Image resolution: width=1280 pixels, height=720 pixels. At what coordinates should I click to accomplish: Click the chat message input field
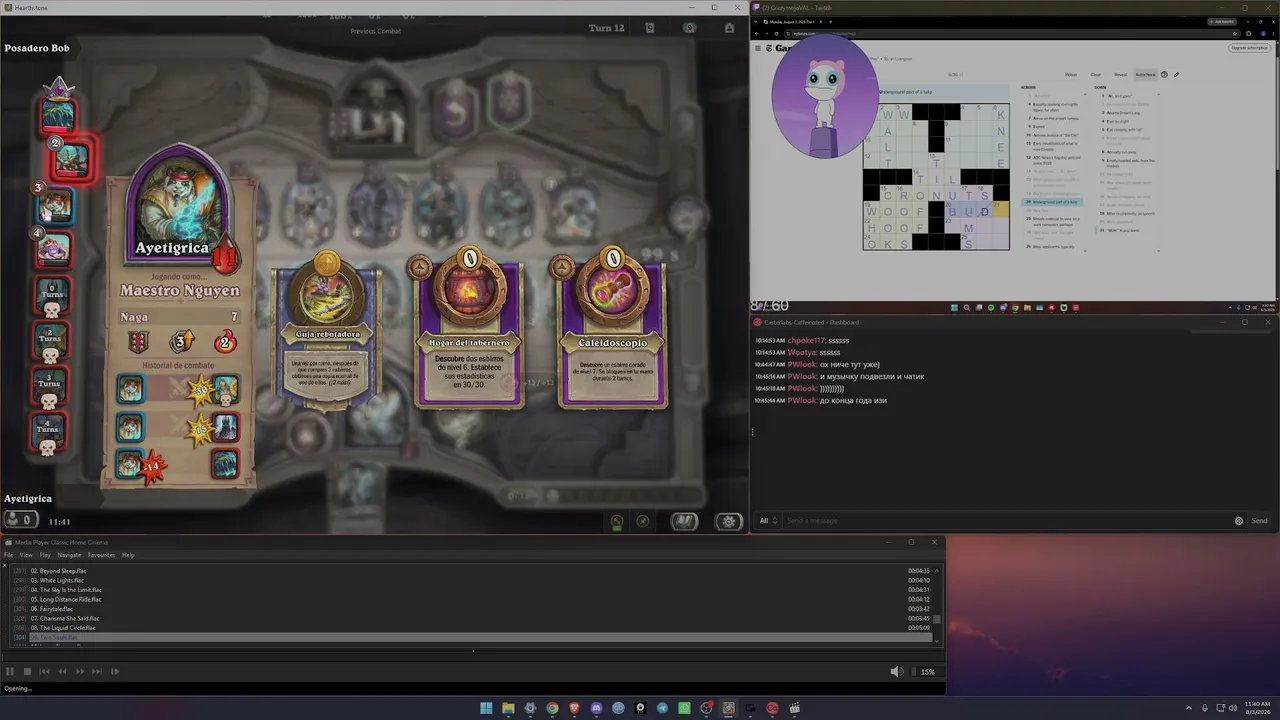(1008, 521)
